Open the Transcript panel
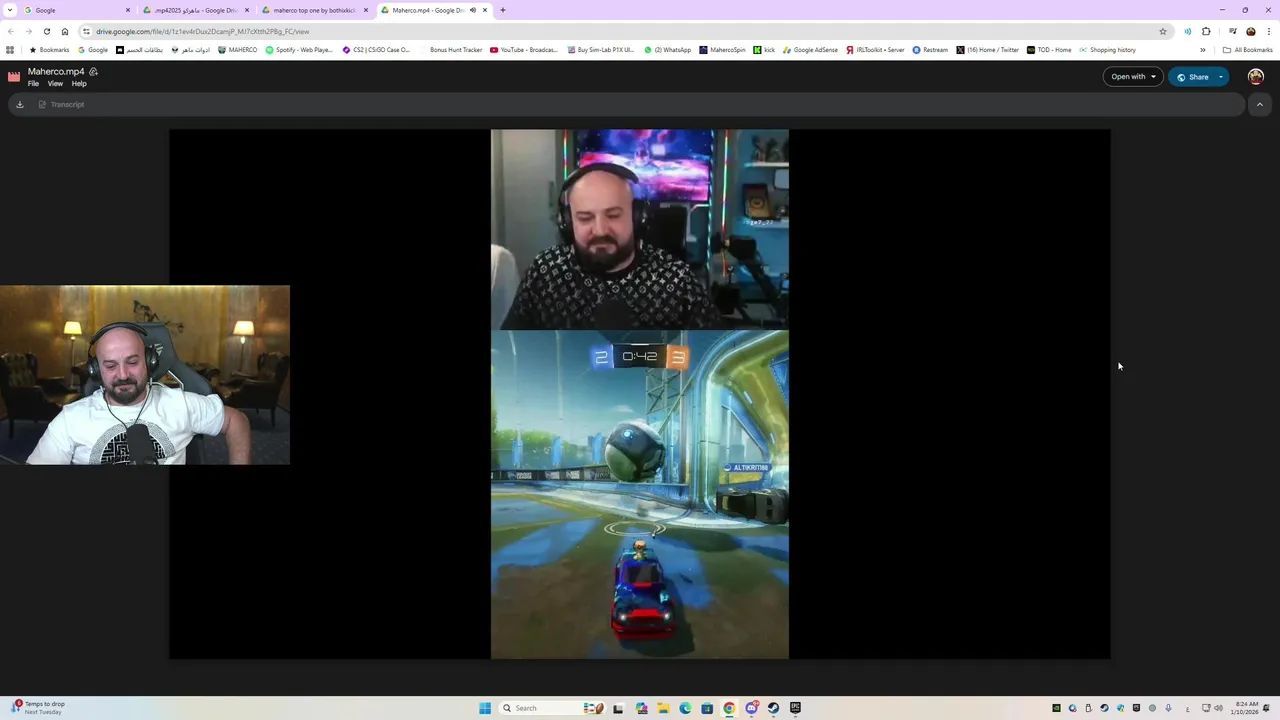Viewport: 1280px width, 720px height. pos(61,104)
